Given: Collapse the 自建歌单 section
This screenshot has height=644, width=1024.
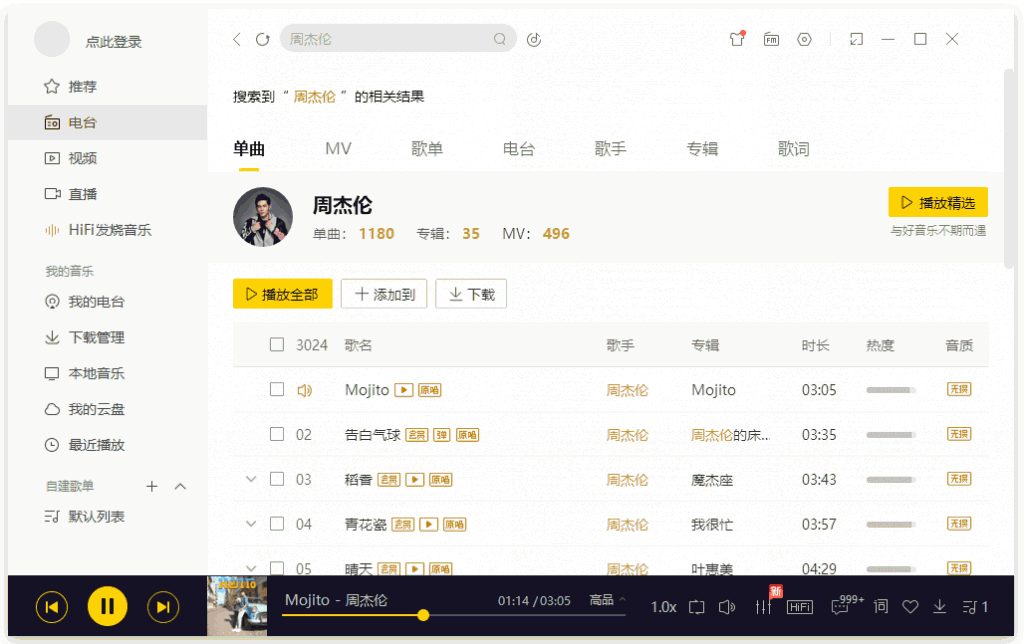Looking at the screenshot, I should point(181,486).
